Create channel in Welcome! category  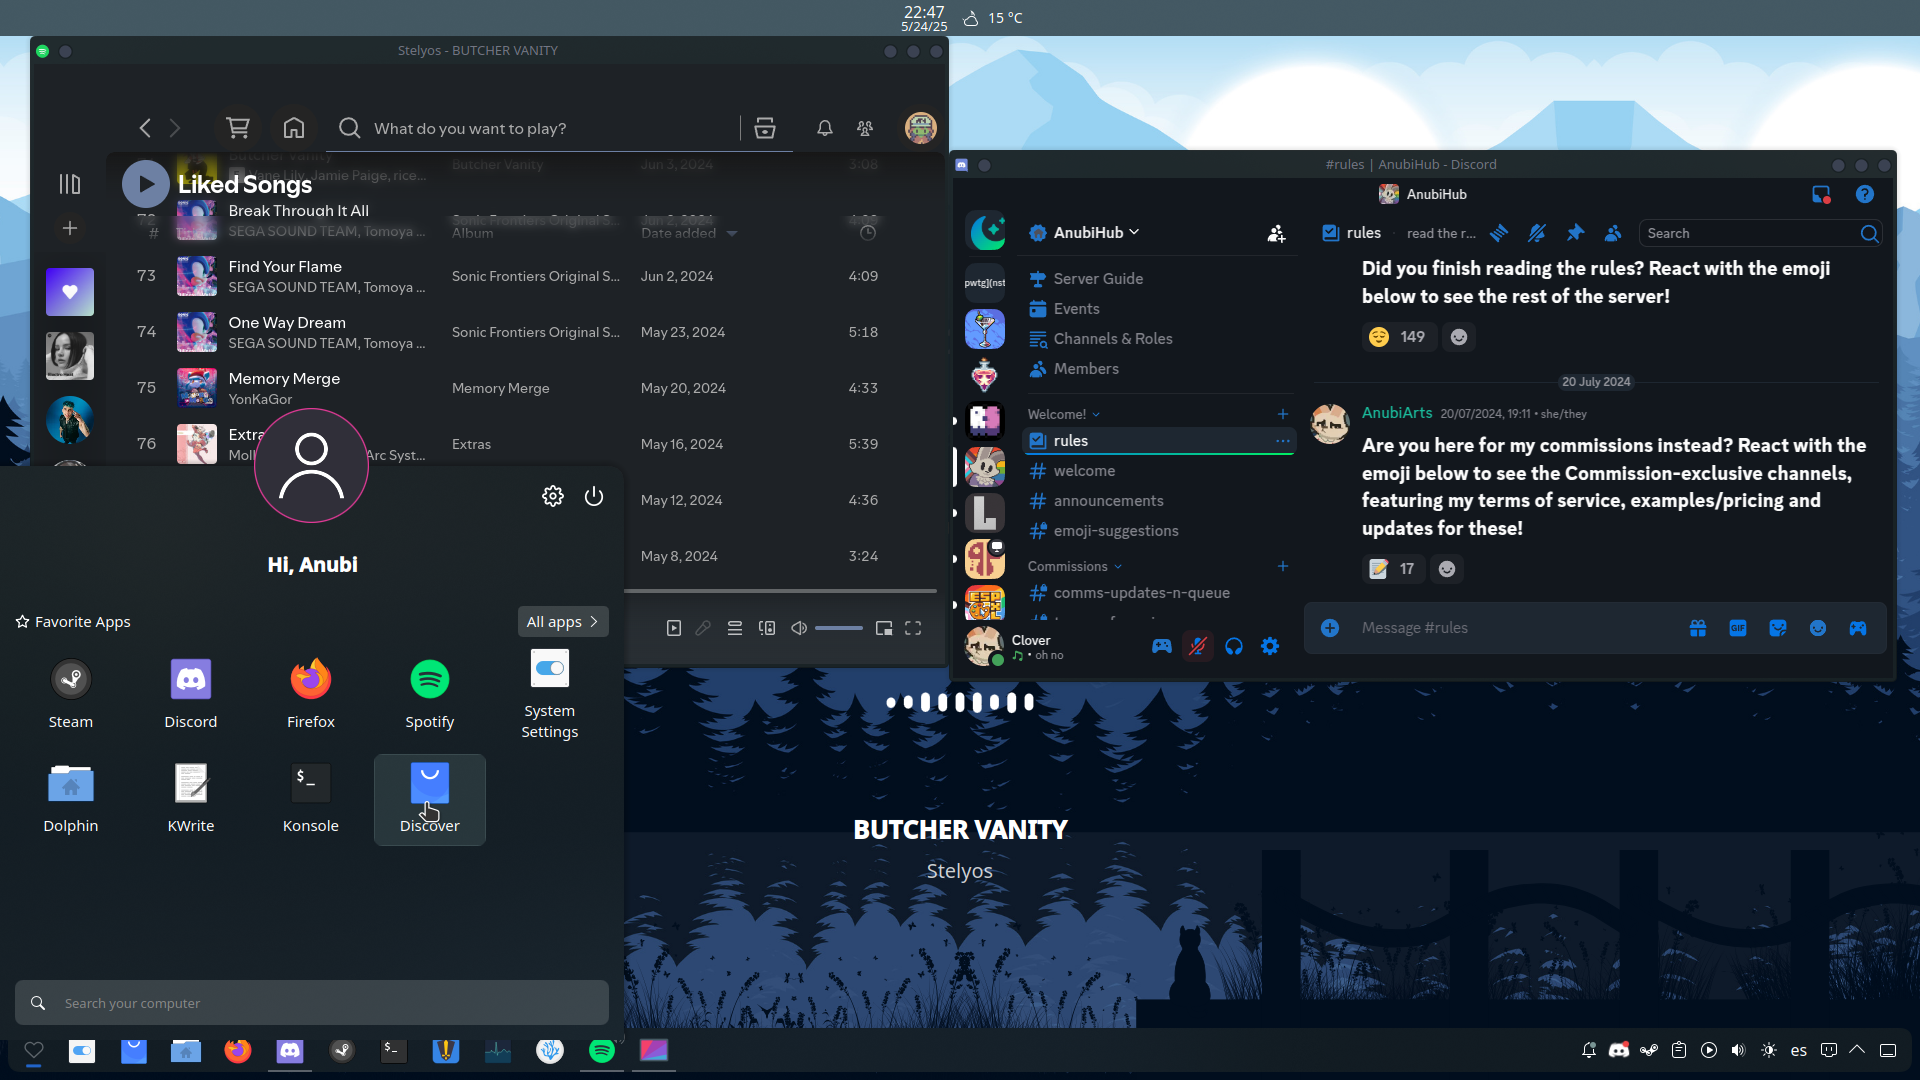point(1283,414)
